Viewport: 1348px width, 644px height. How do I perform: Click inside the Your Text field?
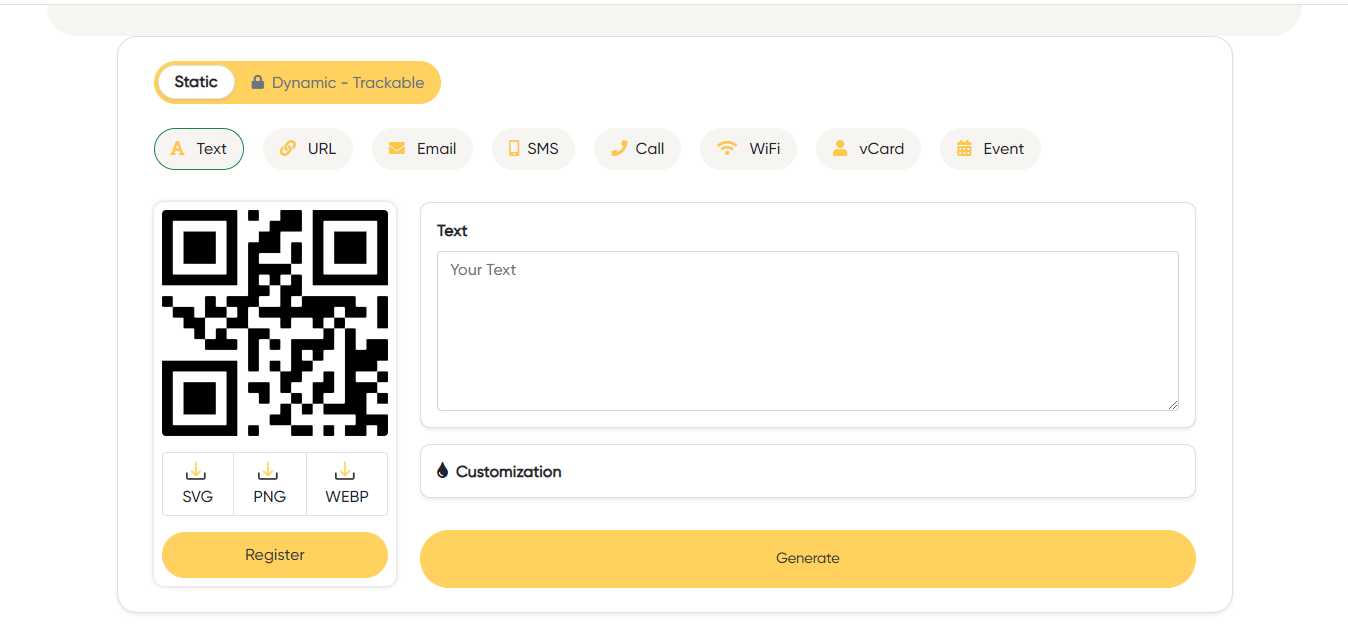(807, 330)
